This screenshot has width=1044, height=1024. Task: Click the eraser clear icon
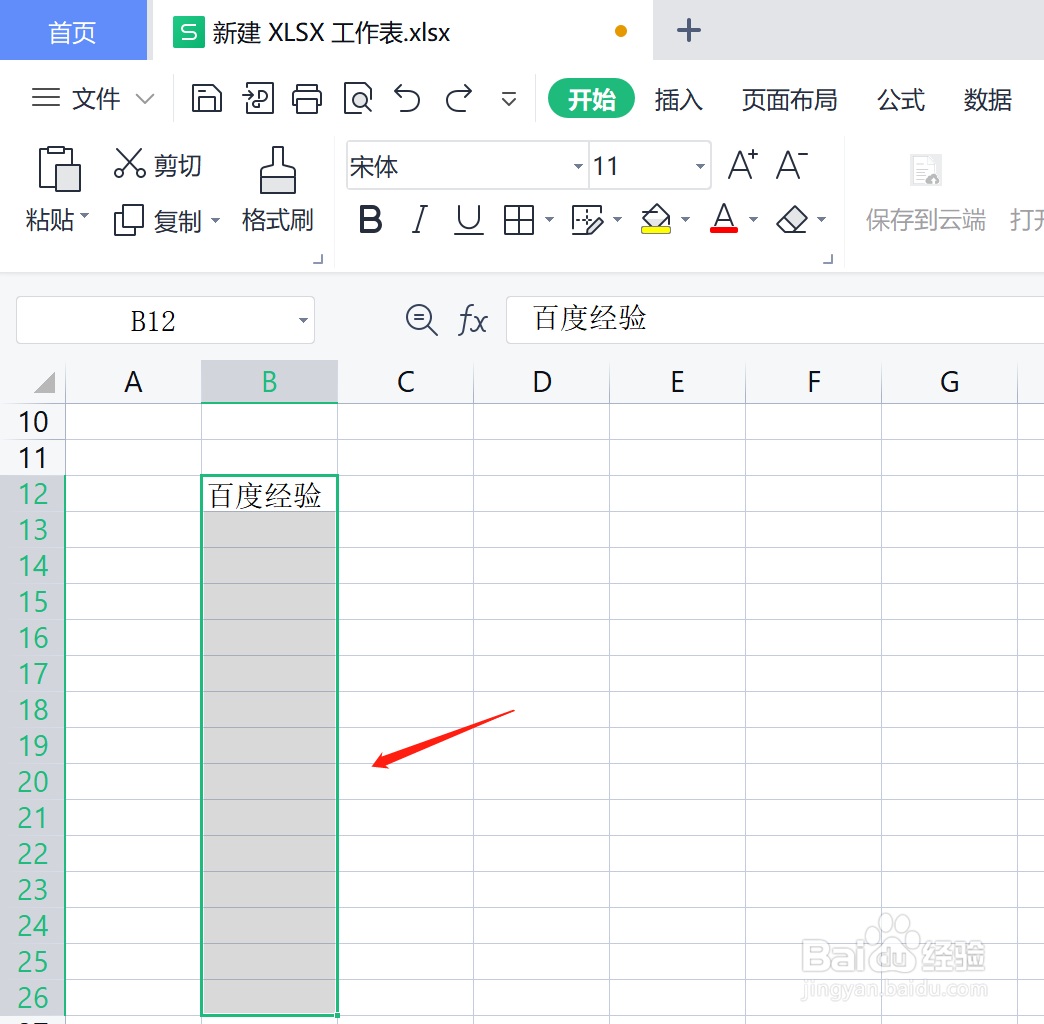[792, 219]
